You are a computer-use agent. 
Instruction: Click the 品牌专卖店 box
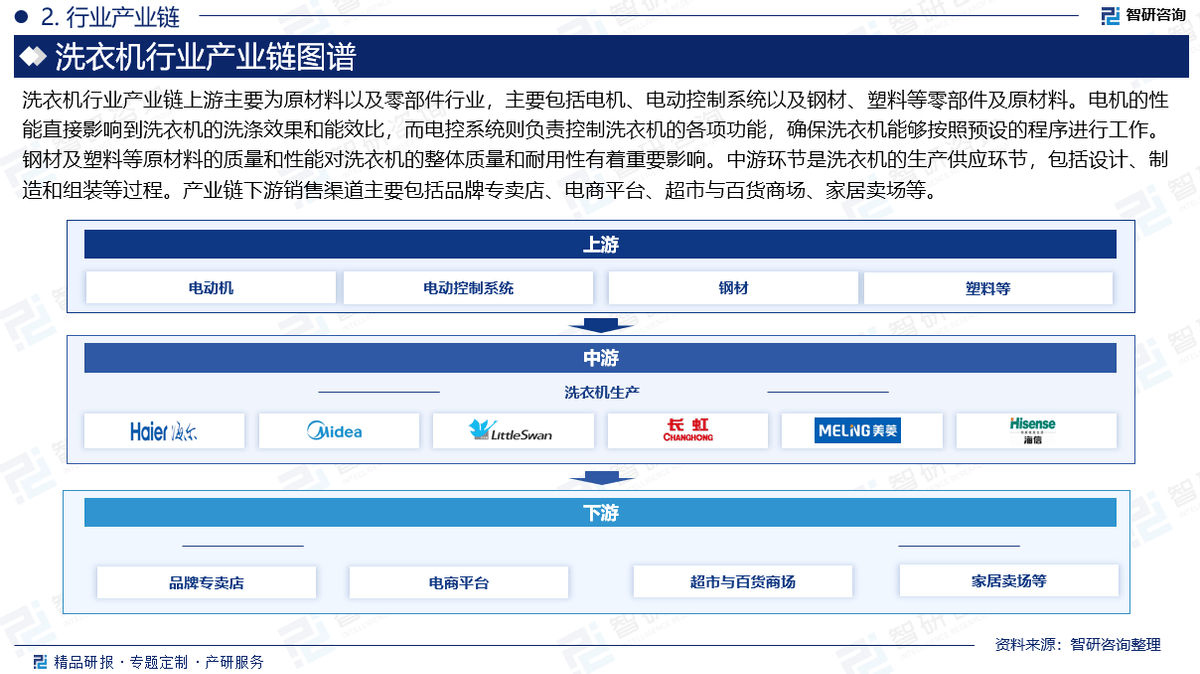[x=206, y=582]
